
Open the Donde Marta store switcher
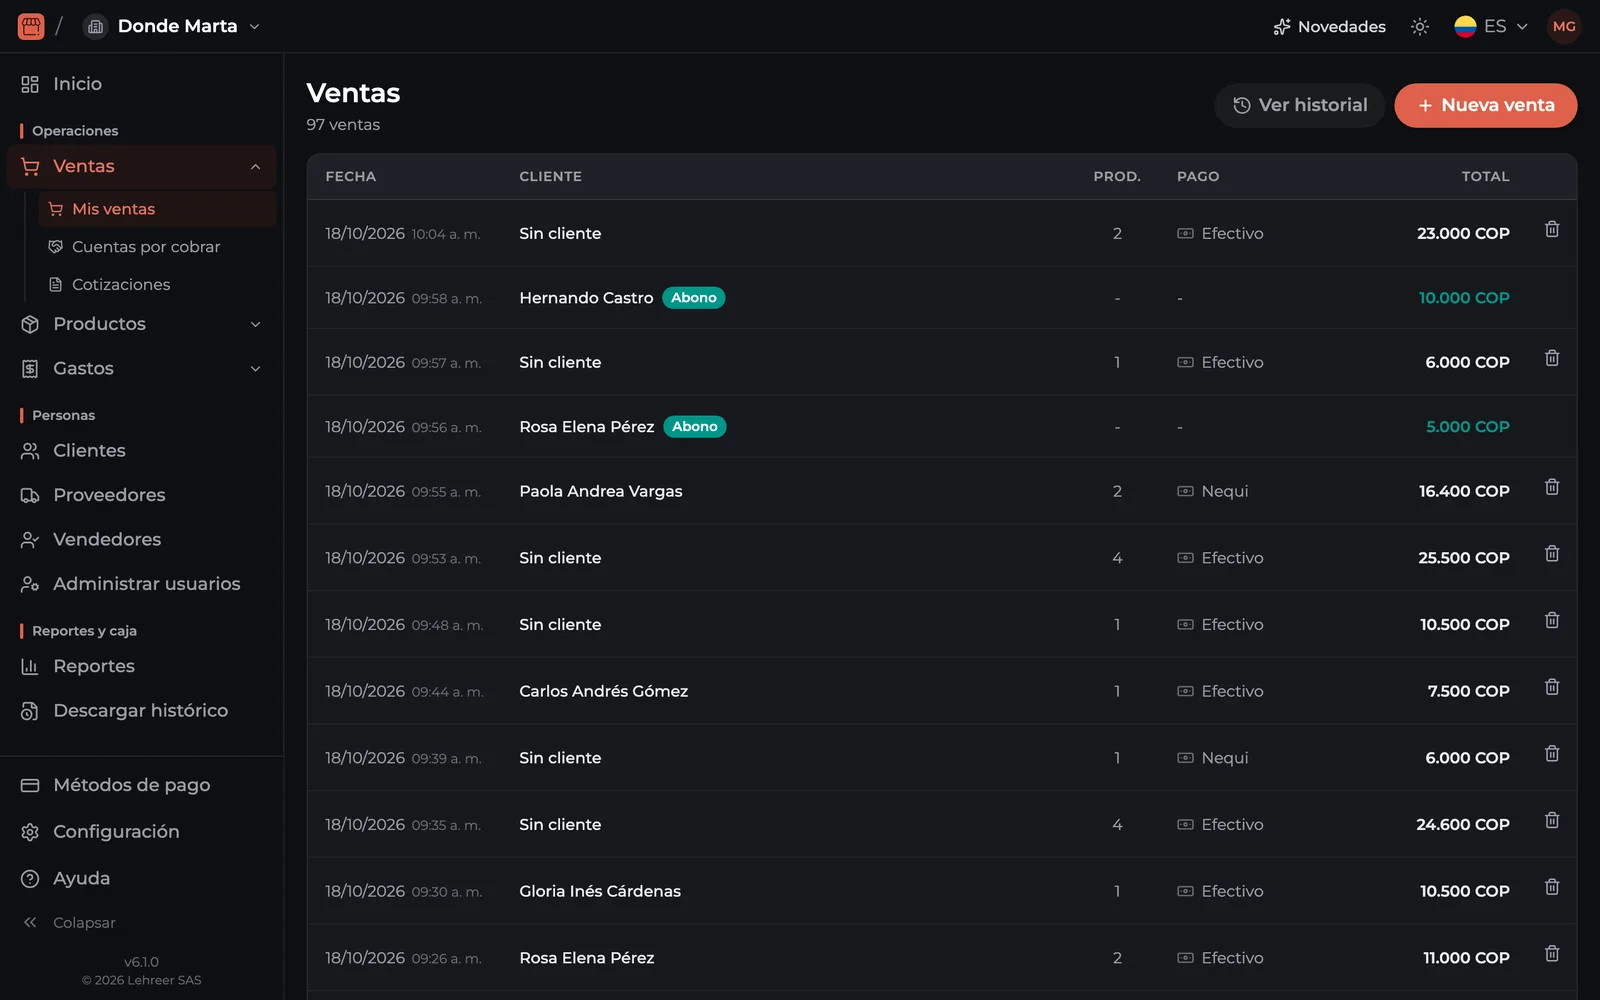tap(172, 26)
